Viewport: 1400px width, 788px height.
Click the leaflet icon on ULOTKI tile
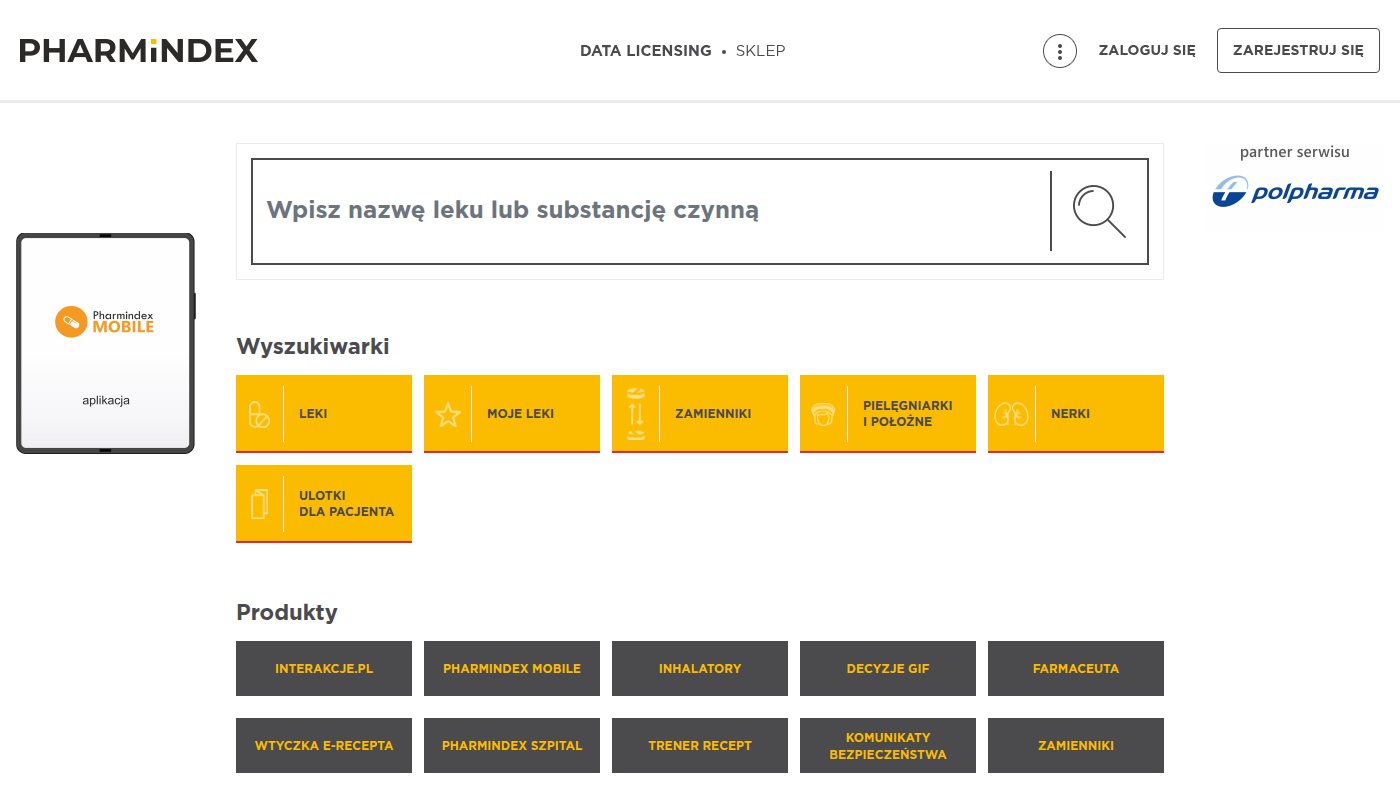[x=259, y=504]
